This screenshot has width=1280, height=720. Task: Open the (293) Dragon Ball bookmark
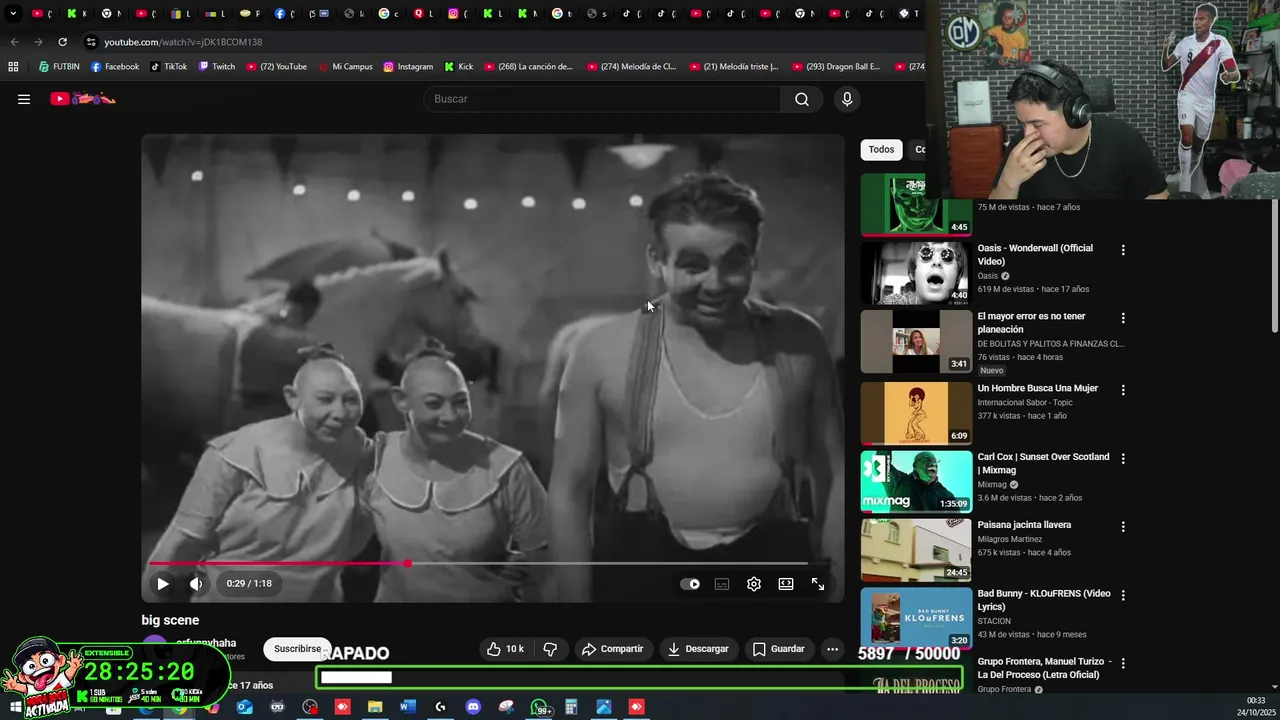click(x=835, y=67)
